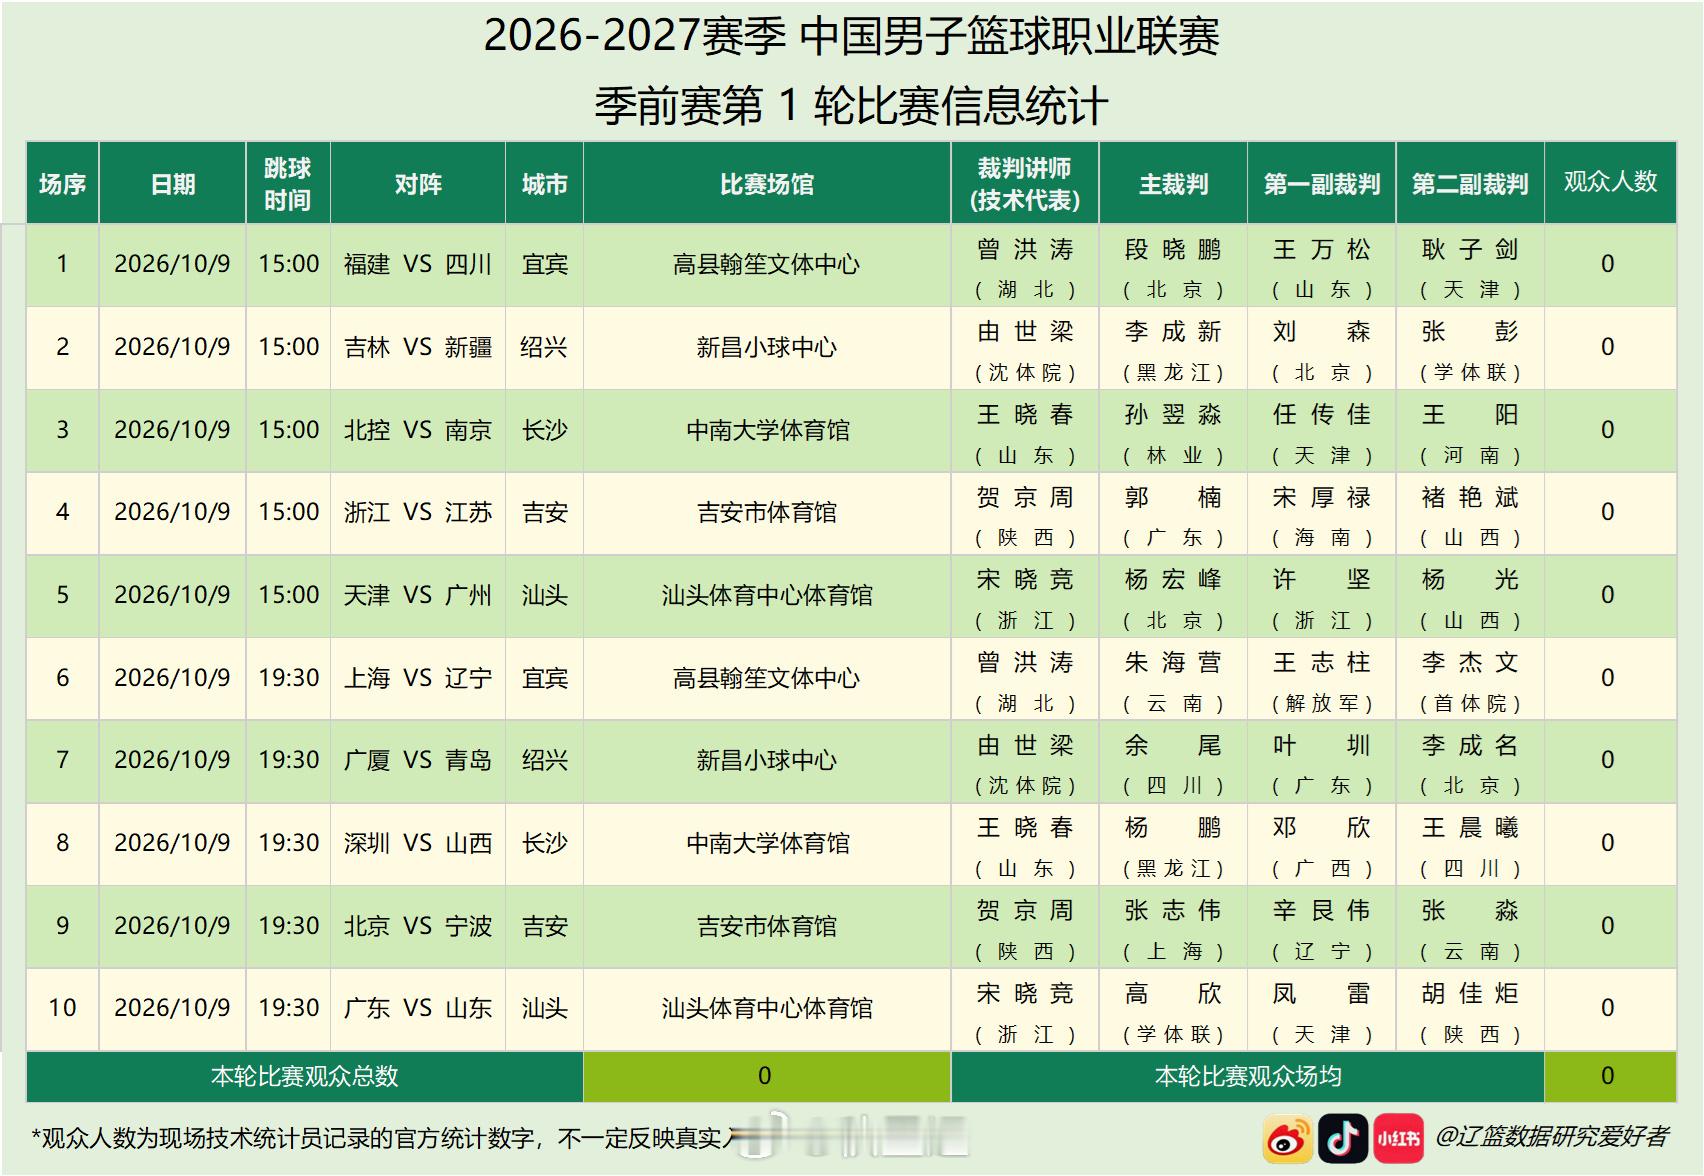
Task: Click the 上海 VS 辽宁 matchup cell
Action: pyautogui.click(x=418, y=678)
